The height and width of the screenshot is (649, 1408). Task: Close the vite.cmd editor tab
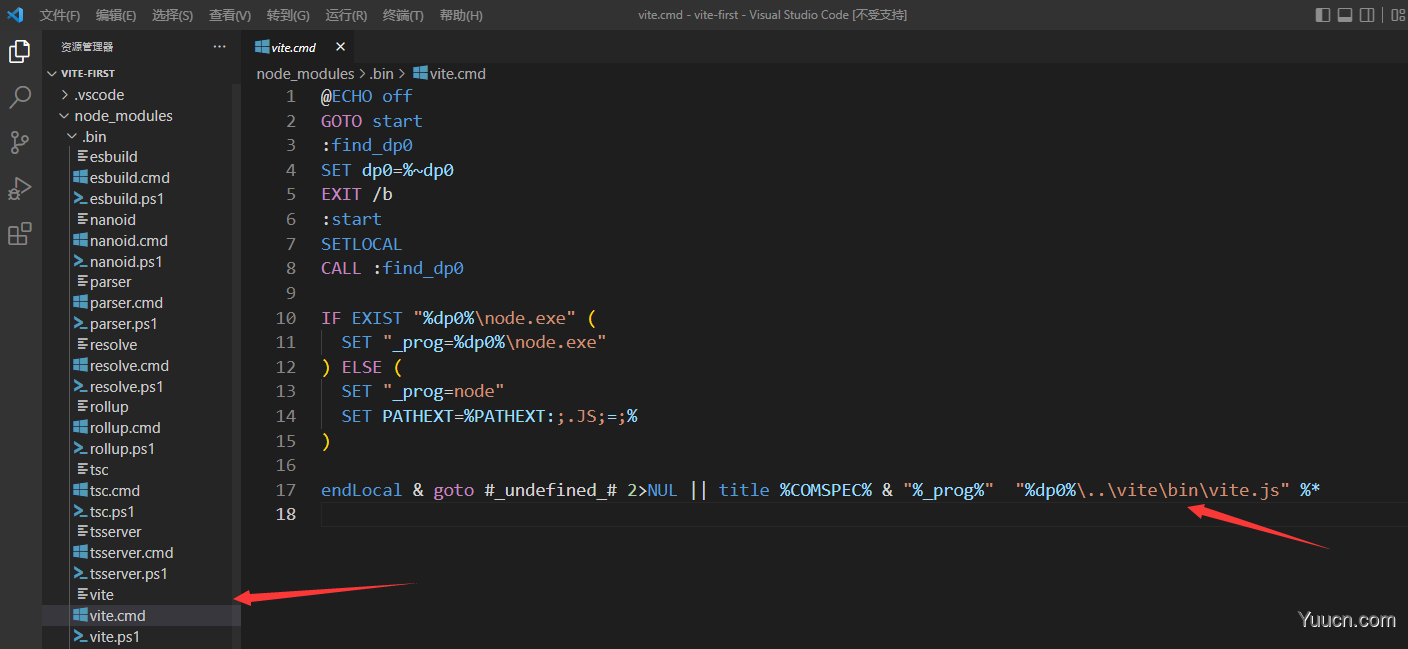(x=340, y=47)
